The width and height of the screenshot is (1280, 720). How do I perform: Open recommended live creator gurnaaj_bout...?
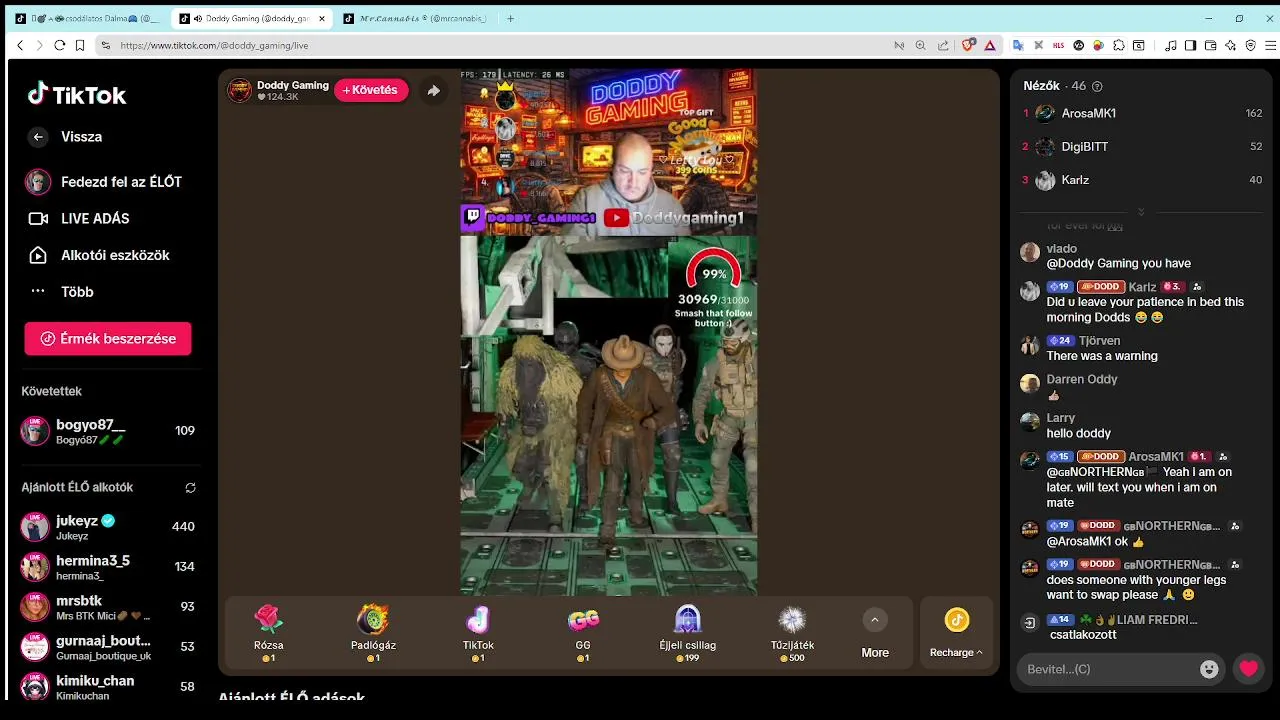108,647
